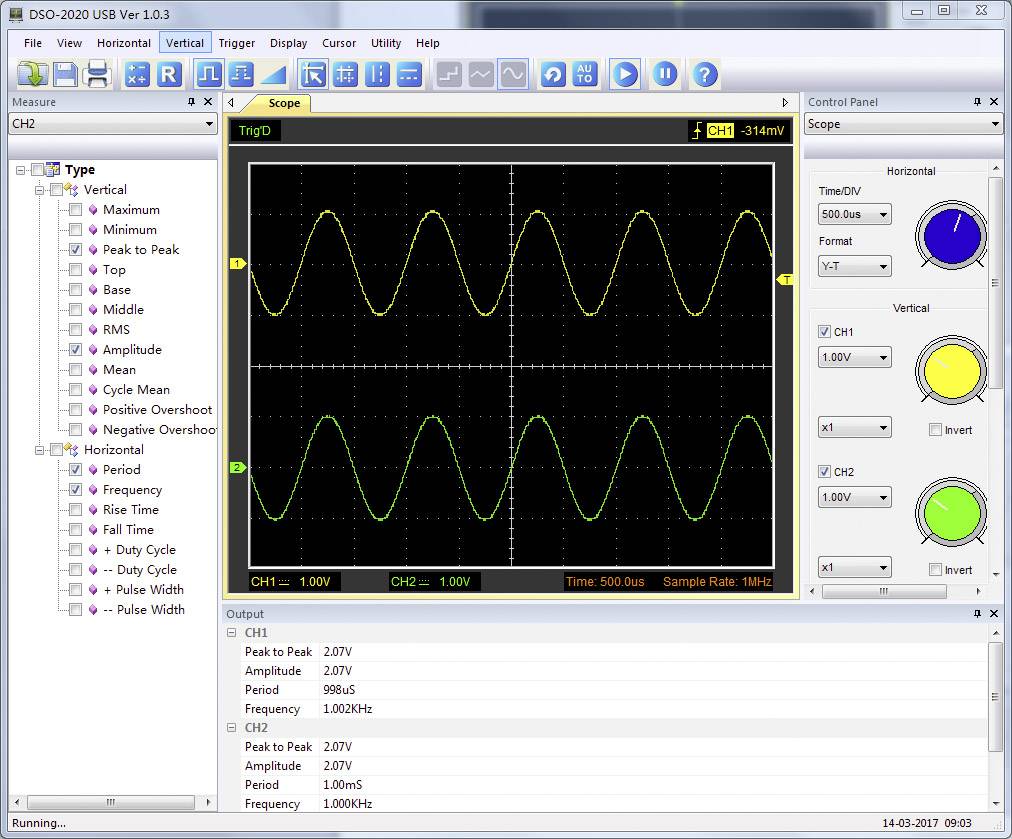This screenshot has width=1012, height=839.
Task: Turn the CH2 green position knob
Action: (949, 513)
